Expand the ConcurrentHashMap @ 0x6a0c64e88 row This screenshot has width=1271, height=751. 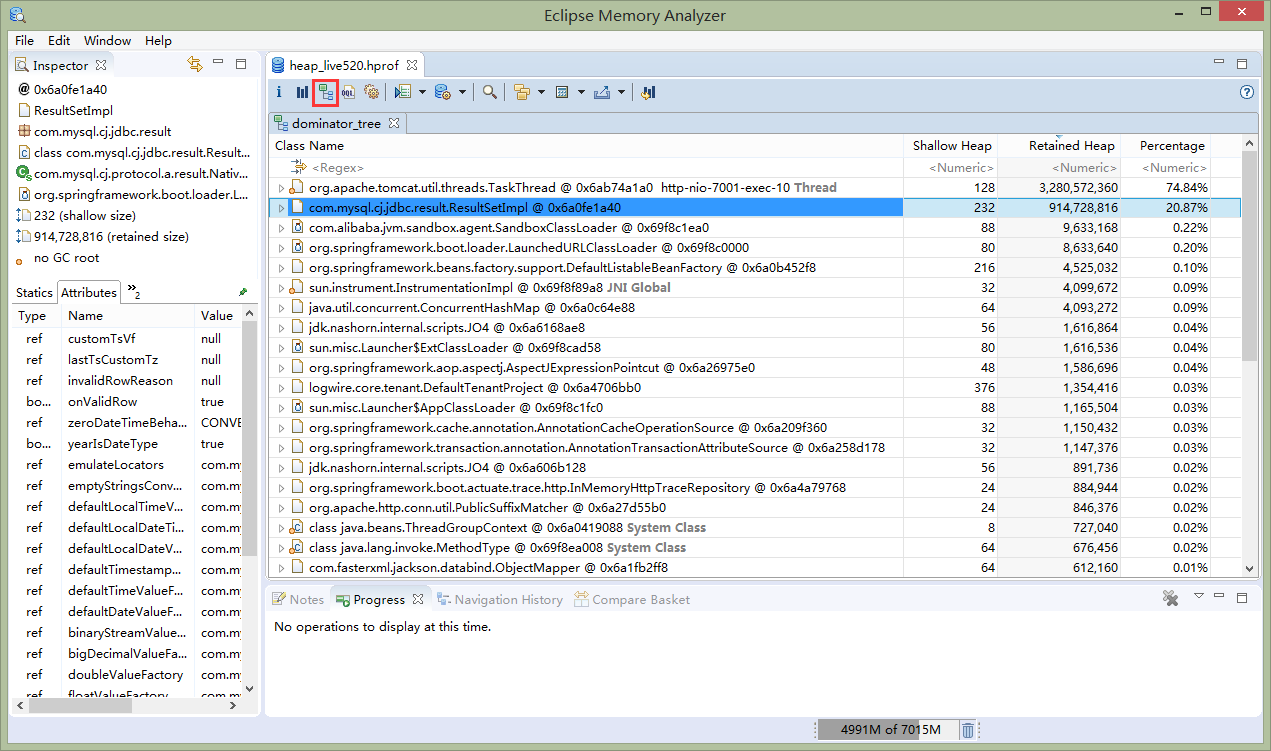coord(281,308)
